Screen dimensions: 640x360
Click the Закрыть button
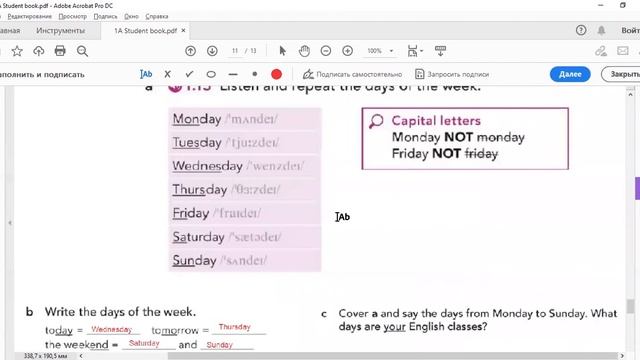[622, 74]
